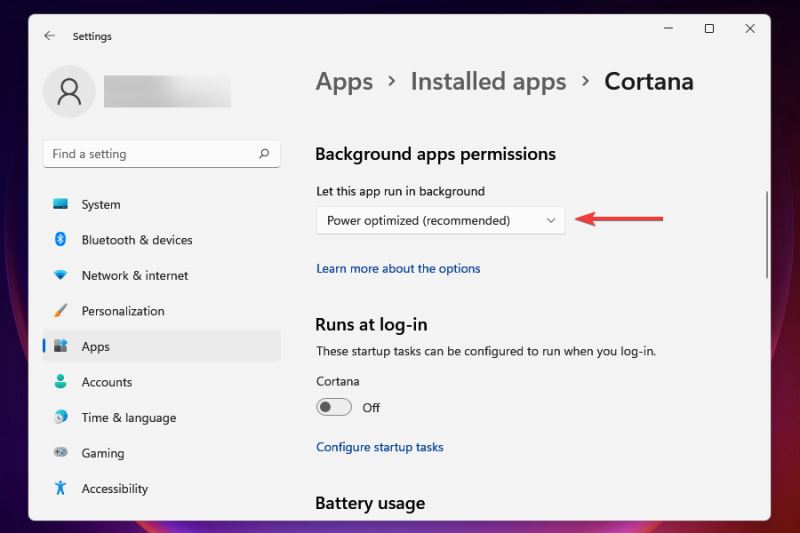
Task: Click the System monitor icon in sidebar
Action: coord(61,204)
